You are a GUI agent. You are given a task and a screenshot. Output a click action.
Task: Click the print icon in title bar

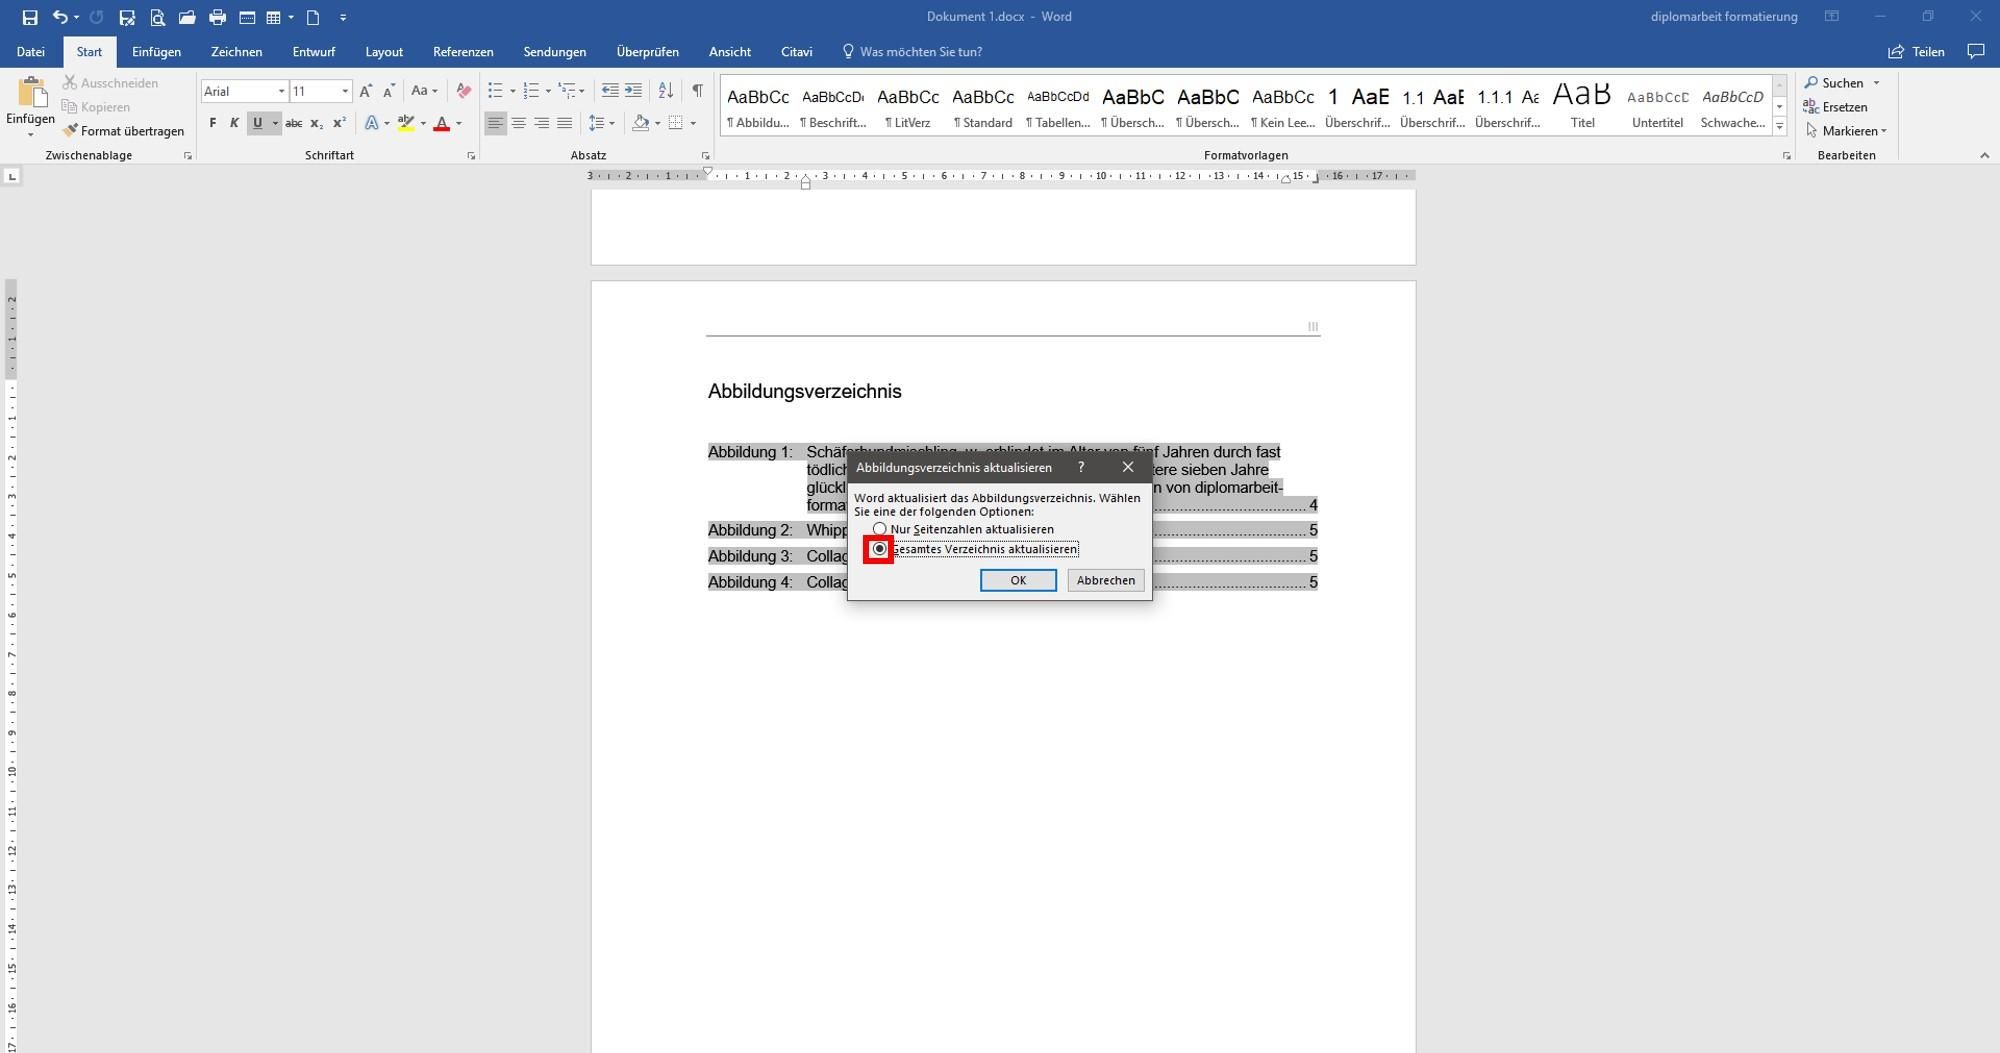(217, 17)
